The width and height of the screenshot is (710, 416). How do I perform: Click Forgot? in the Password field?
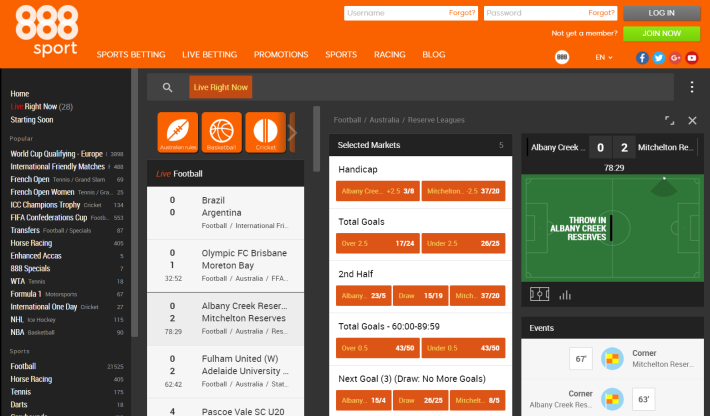[x=601, y=13]
